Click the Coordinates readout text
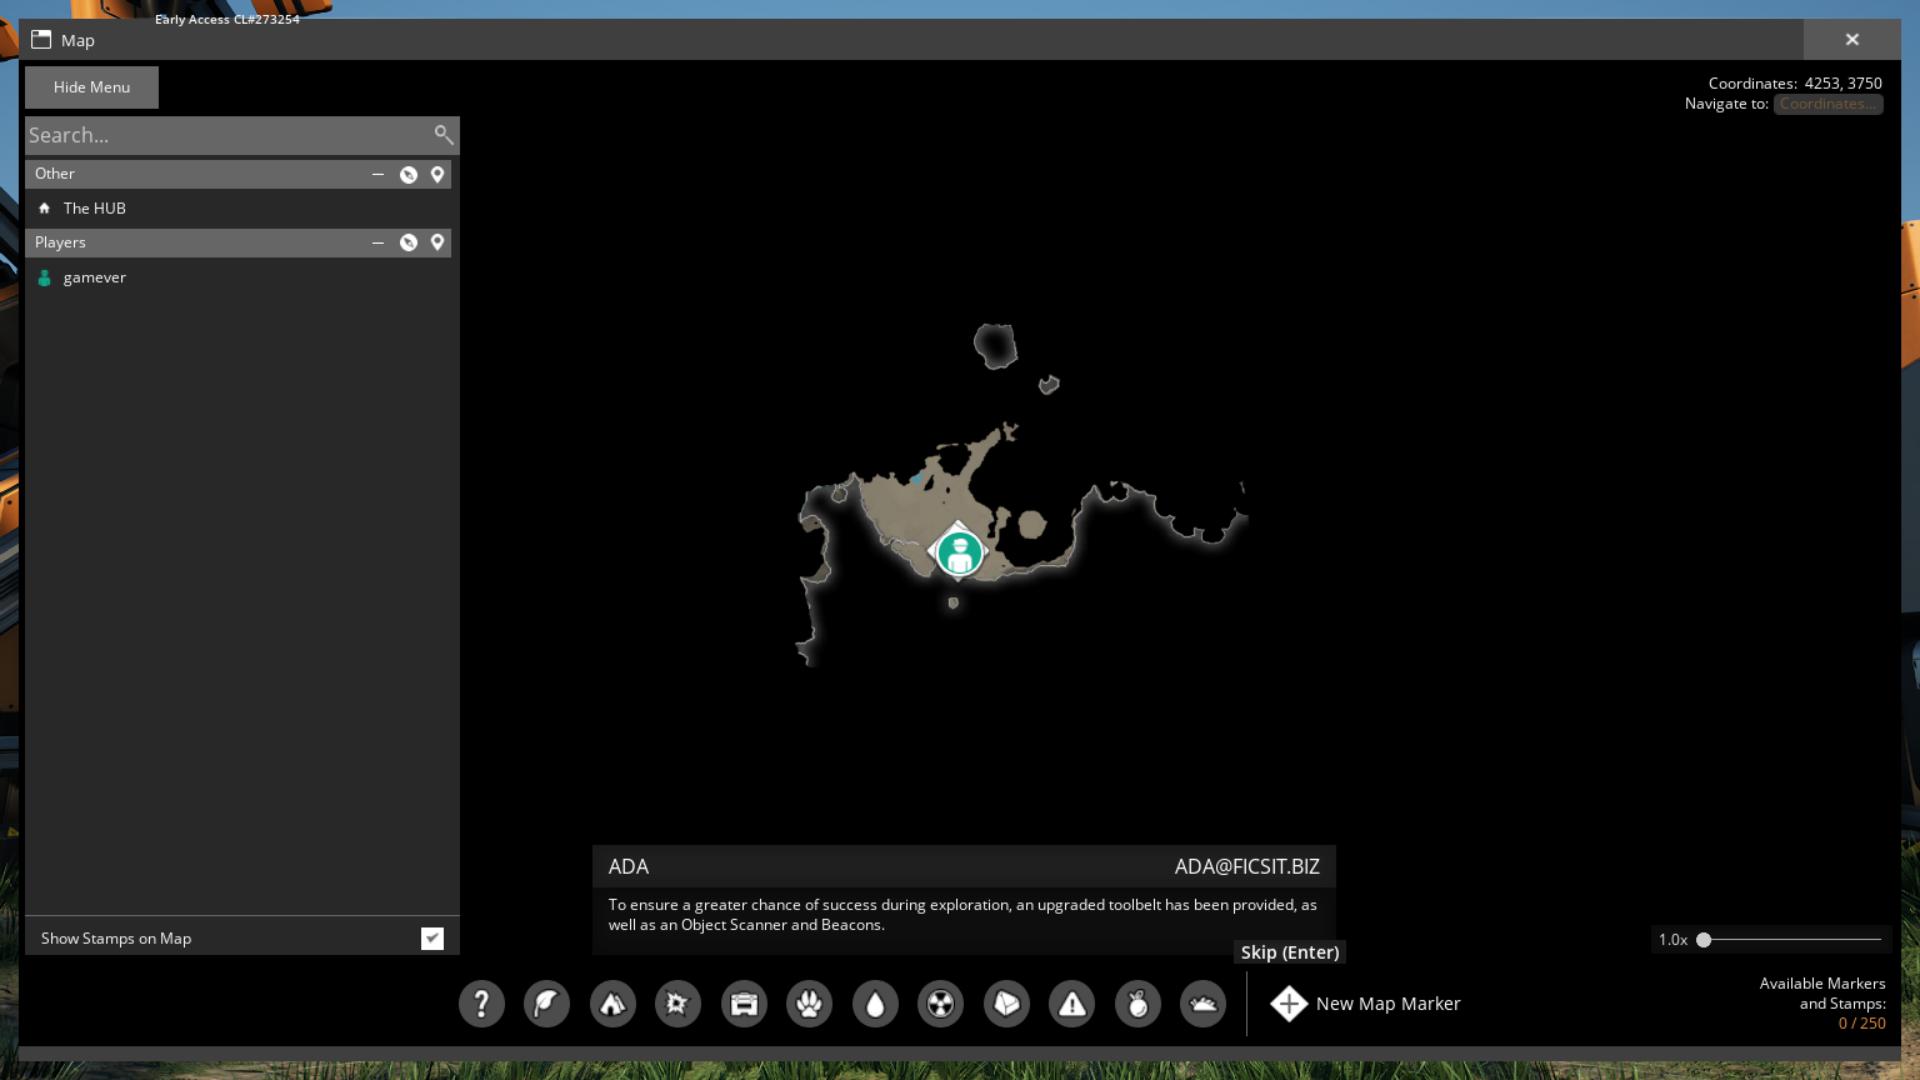Image resolution: width=1920 pixels, height=1080 pixels. [1795, 83]
